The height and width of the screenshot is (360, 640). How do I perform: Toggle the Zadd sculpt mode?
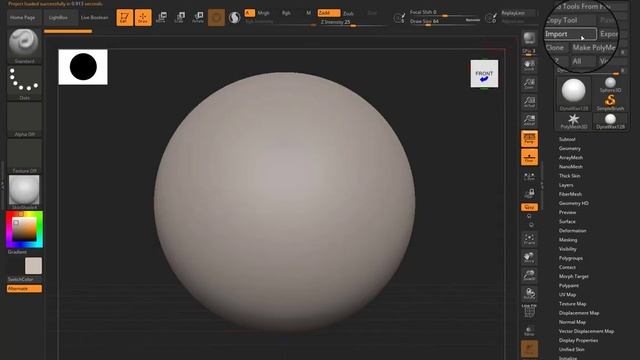tap(329, 13)
